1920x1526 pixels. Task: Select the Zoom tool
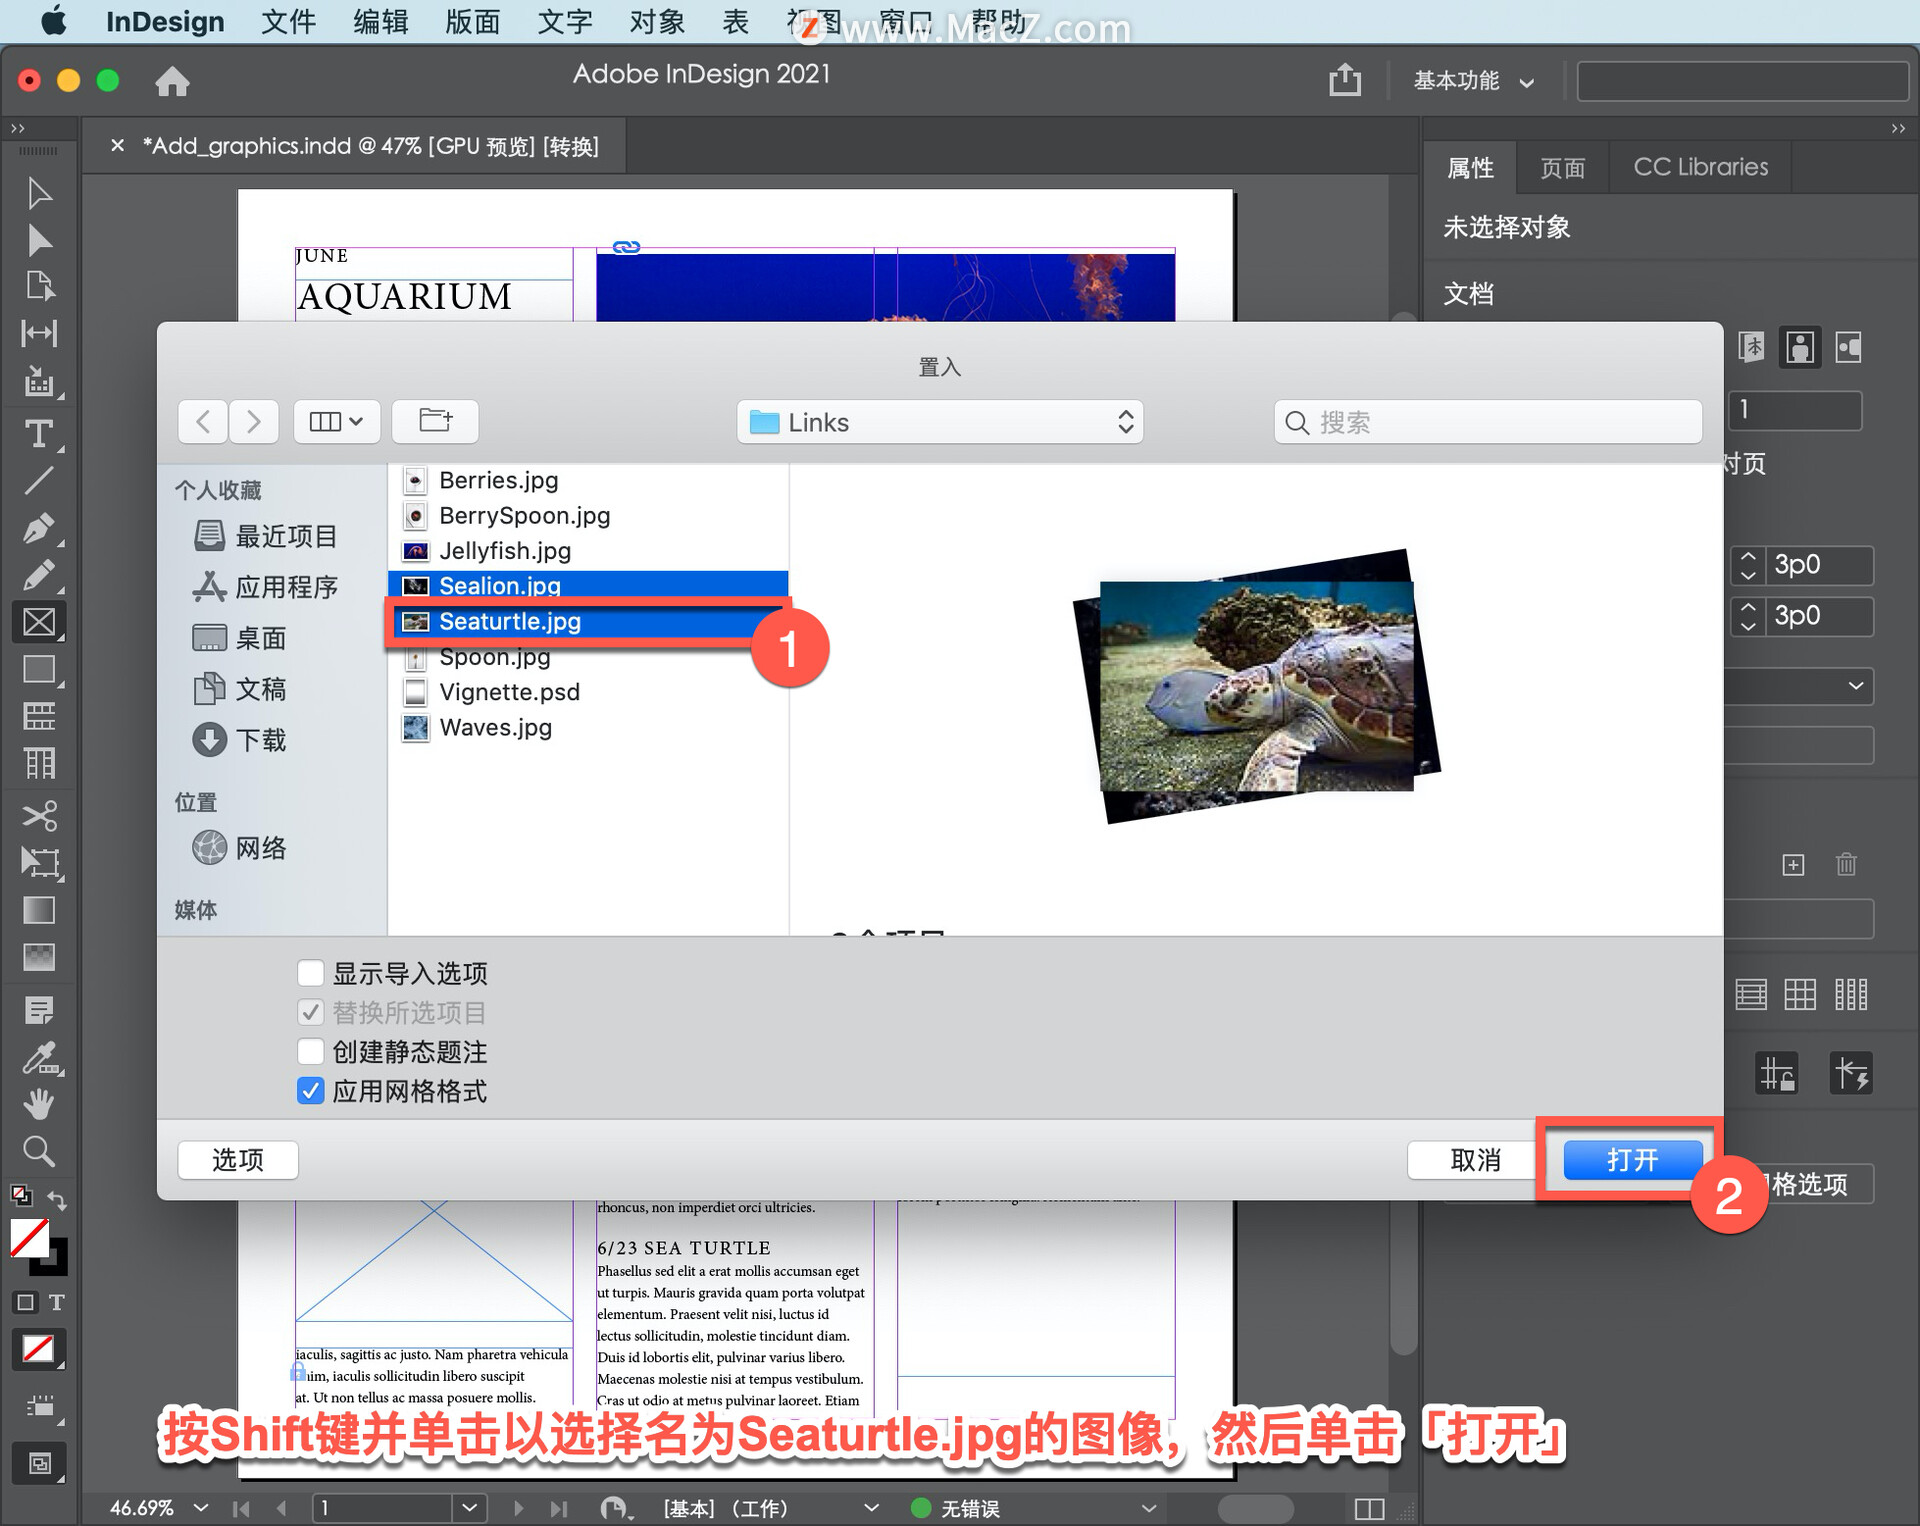coord(39,1152)
